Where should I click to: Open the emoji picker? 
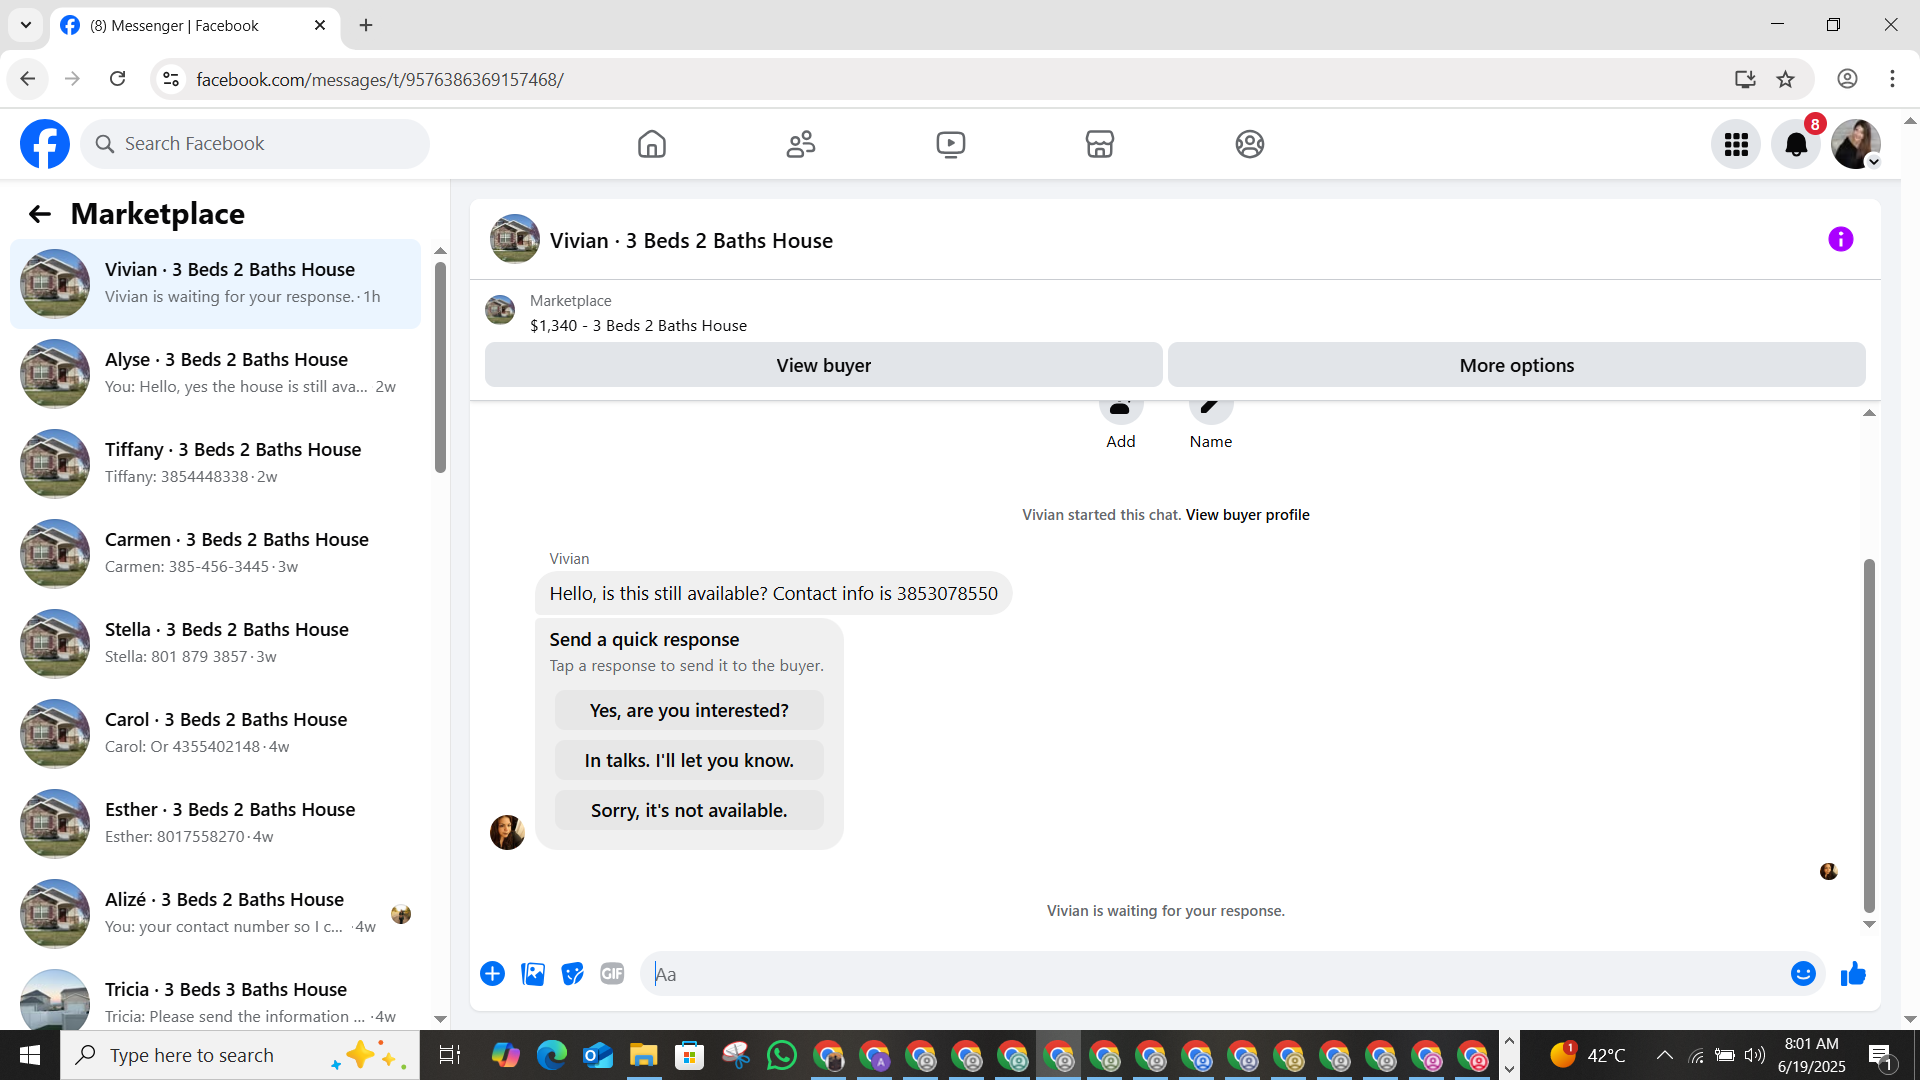pyautogui.click(x=1803, y=974)
